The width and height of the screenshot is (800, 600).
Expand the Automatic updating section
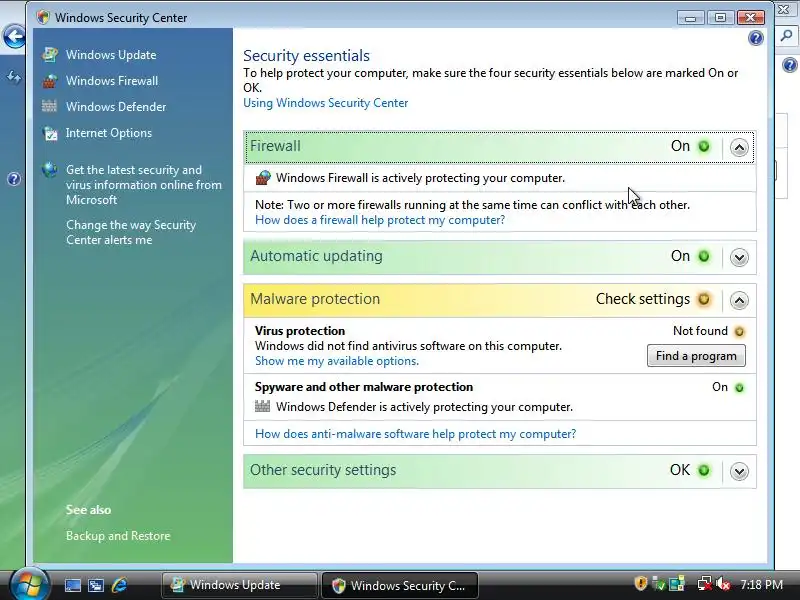click(739, 257)
